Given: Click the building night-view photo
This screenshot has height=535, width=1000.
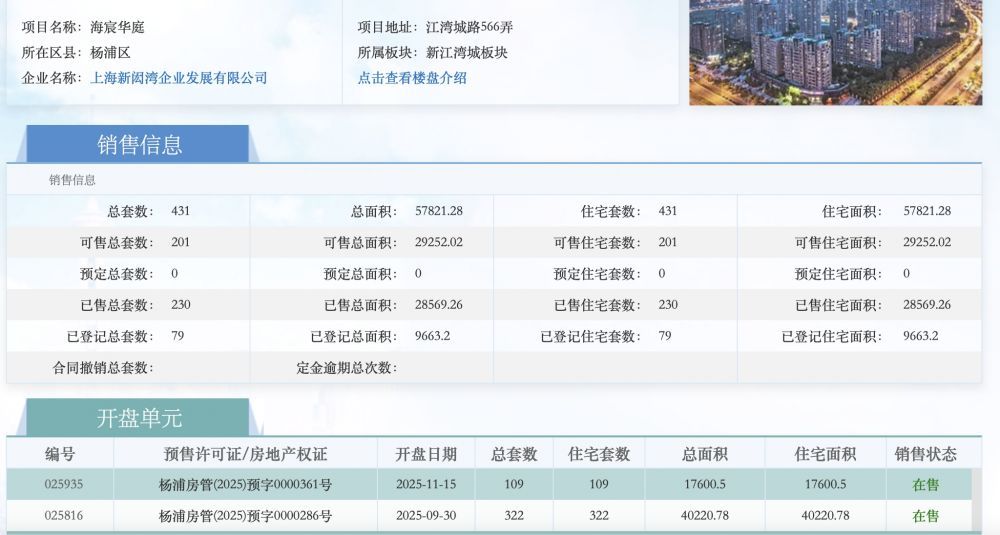Looking at the screenshot, I should click(835, 50).
